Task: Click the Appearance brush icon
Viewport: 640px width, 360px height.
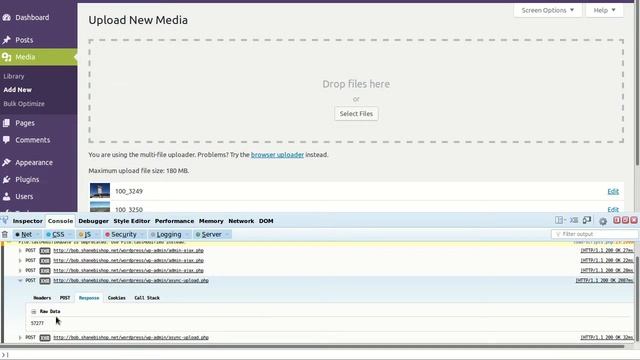Action: [7, 162]
